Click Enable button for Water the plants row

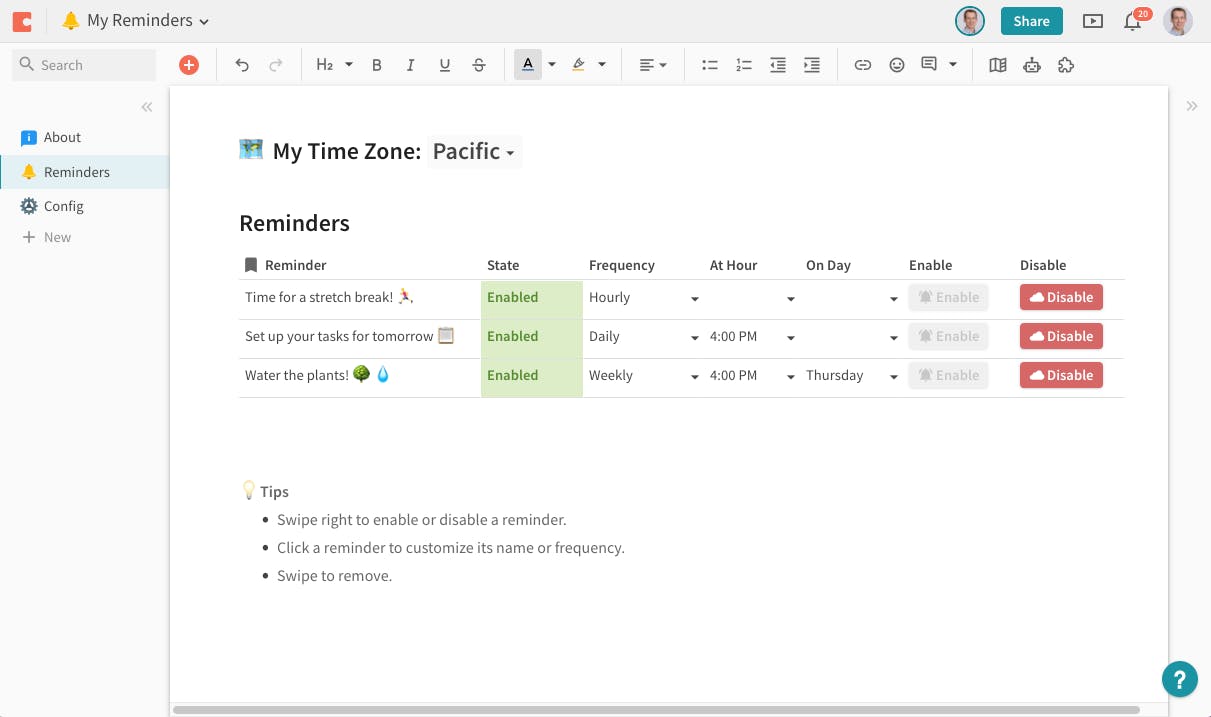(948, 375)
